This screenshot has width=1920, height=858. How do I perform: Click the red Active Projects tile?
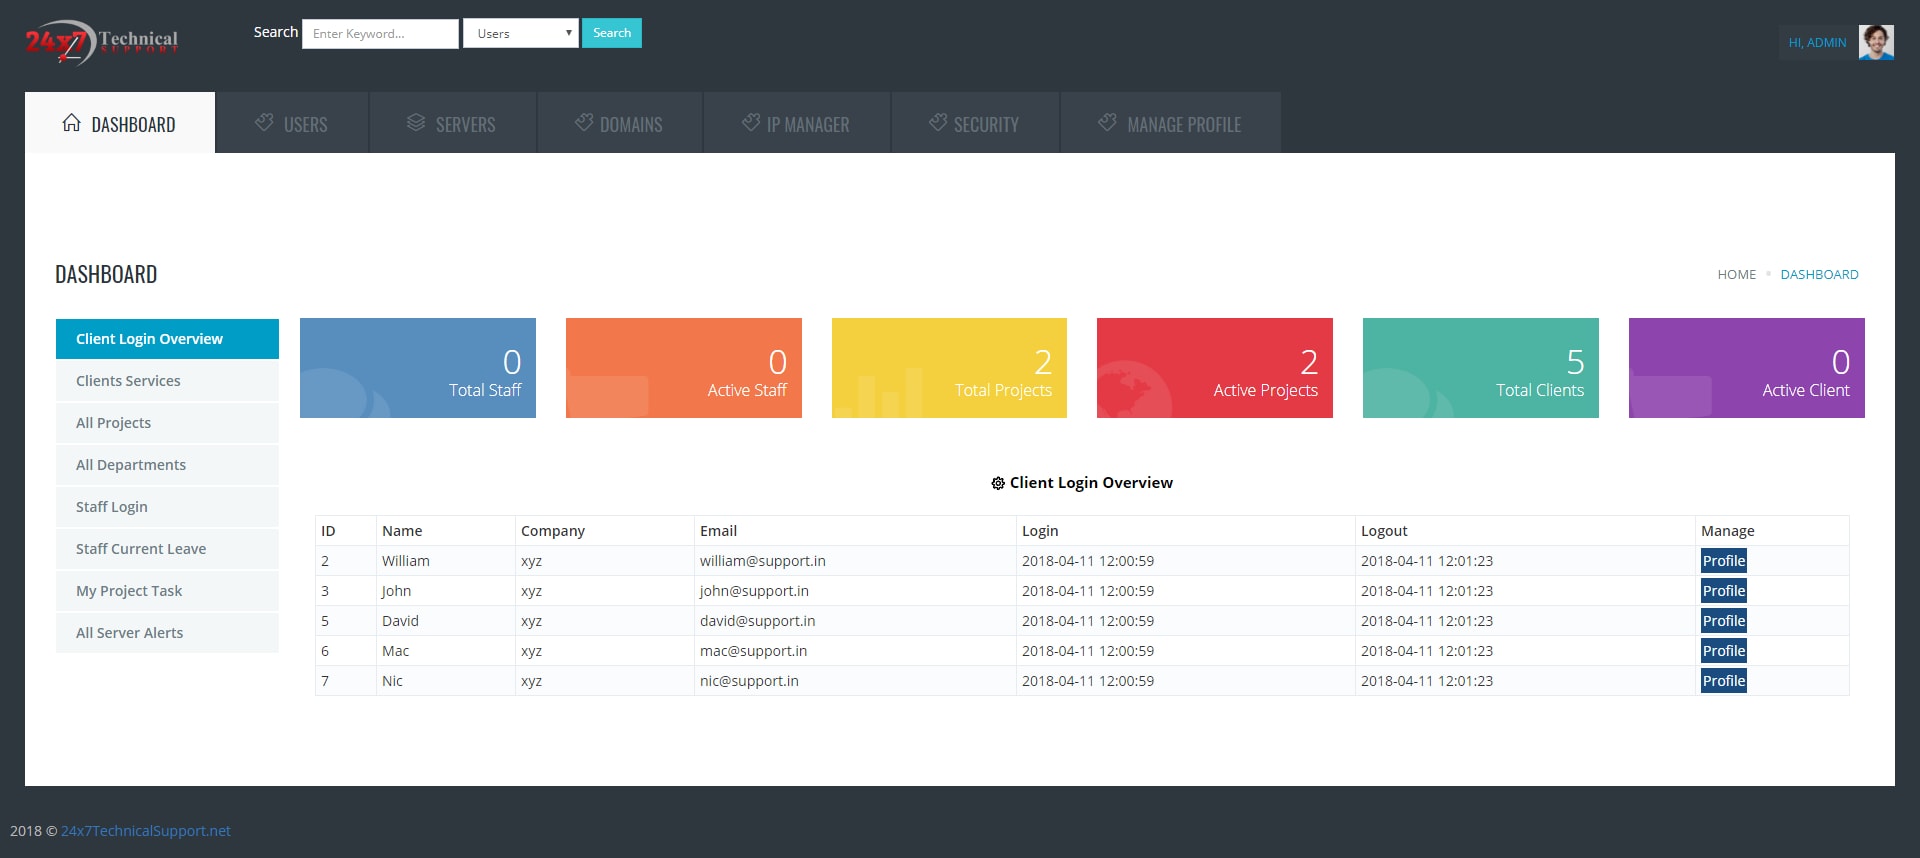(x=1215, y=368)
